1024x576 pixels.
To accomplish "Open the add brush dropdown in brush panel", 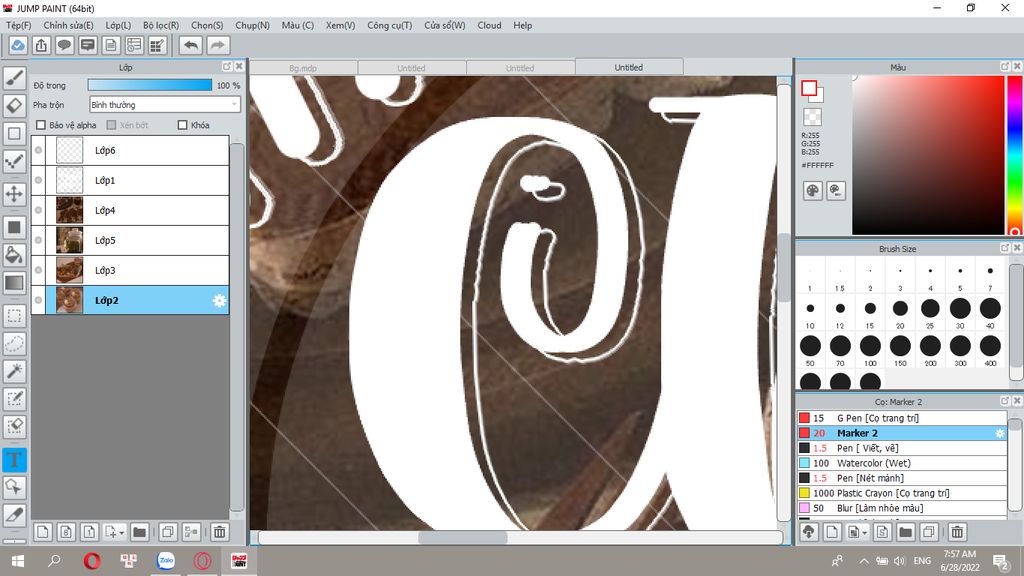I will (864, 533).
